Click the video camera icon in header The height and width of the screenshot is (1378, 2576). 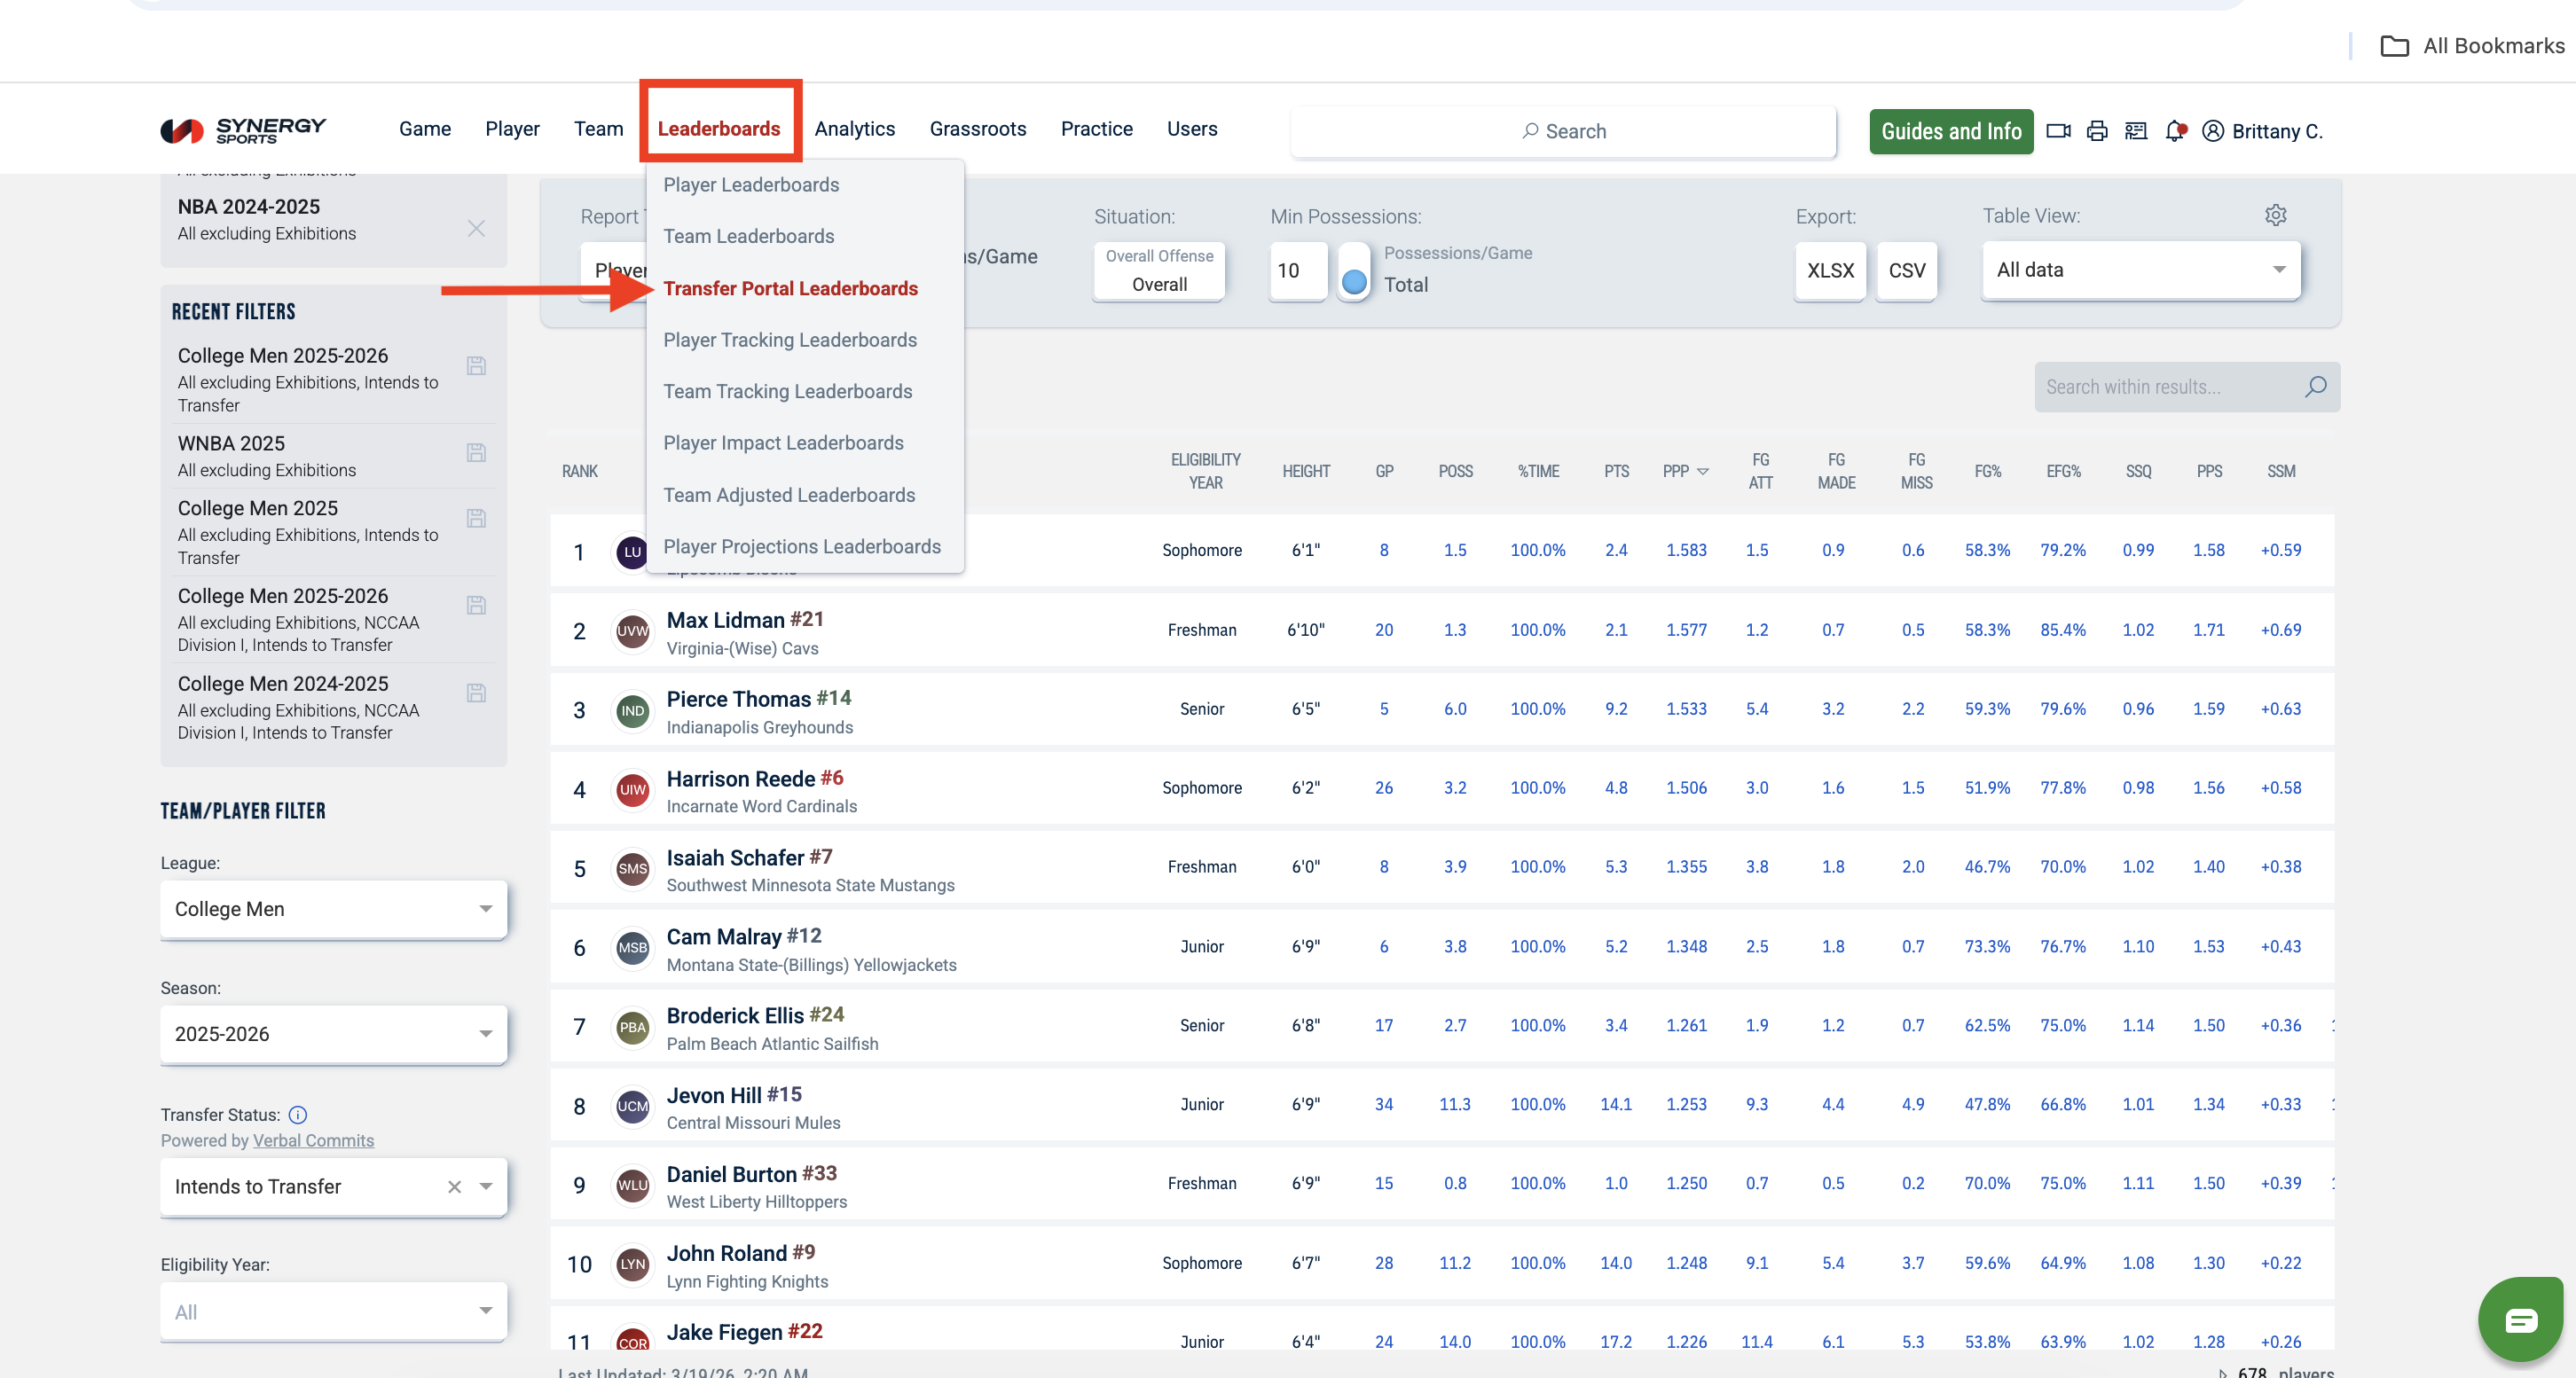coord(2057,131)
